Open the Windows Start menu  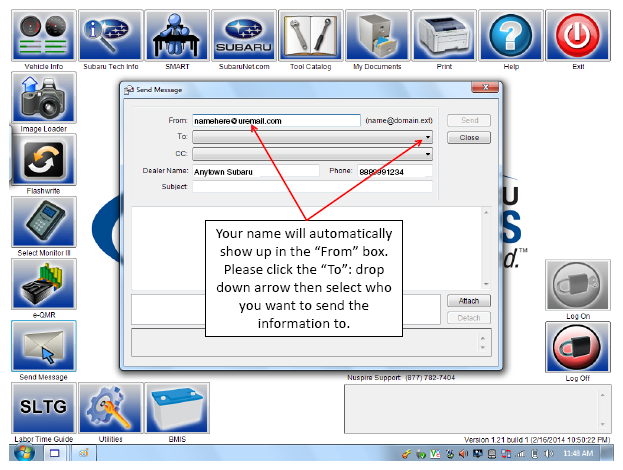pyautogui.click(x=25, y=453)
